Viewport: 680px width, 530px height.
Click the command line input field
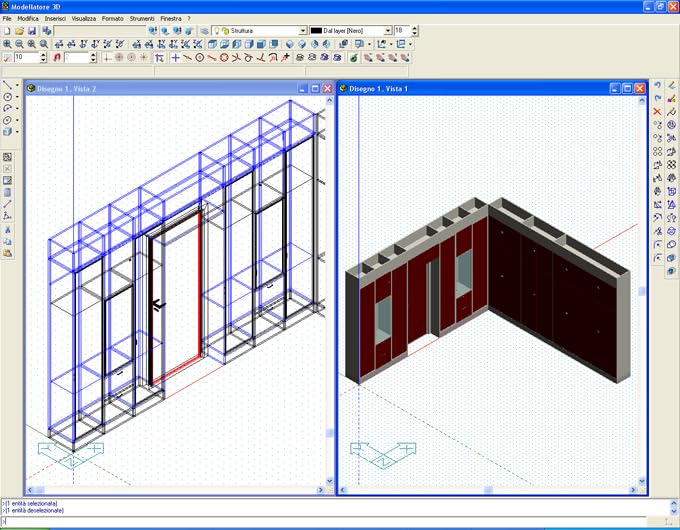(324, 521)
